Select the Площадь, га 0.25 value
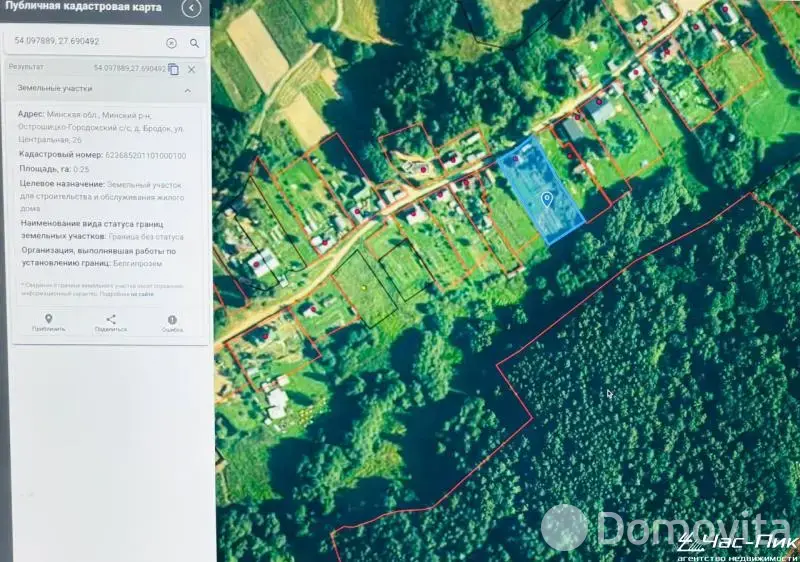Screen dimensions: 800x562 coord(81,169)
